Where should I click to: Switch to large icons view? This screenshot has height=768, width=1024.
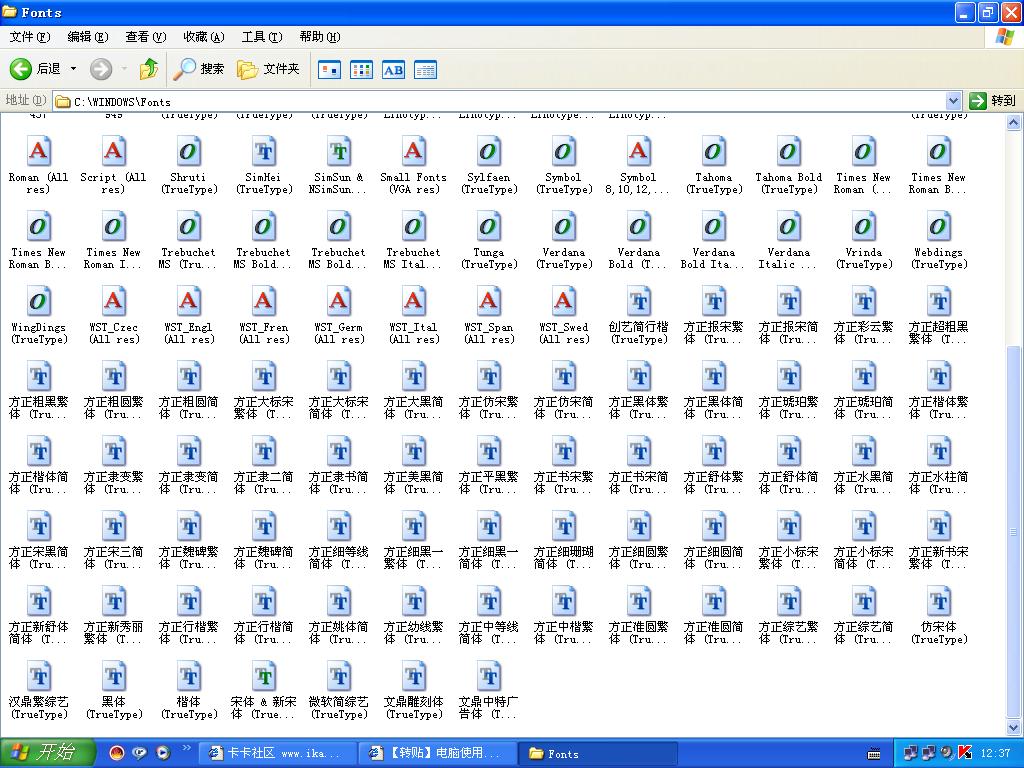click(x=329, y=69)
